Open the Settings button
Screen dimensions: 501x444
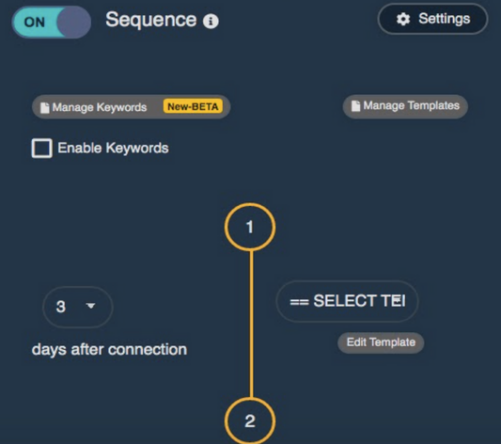[x=433, y=19]
